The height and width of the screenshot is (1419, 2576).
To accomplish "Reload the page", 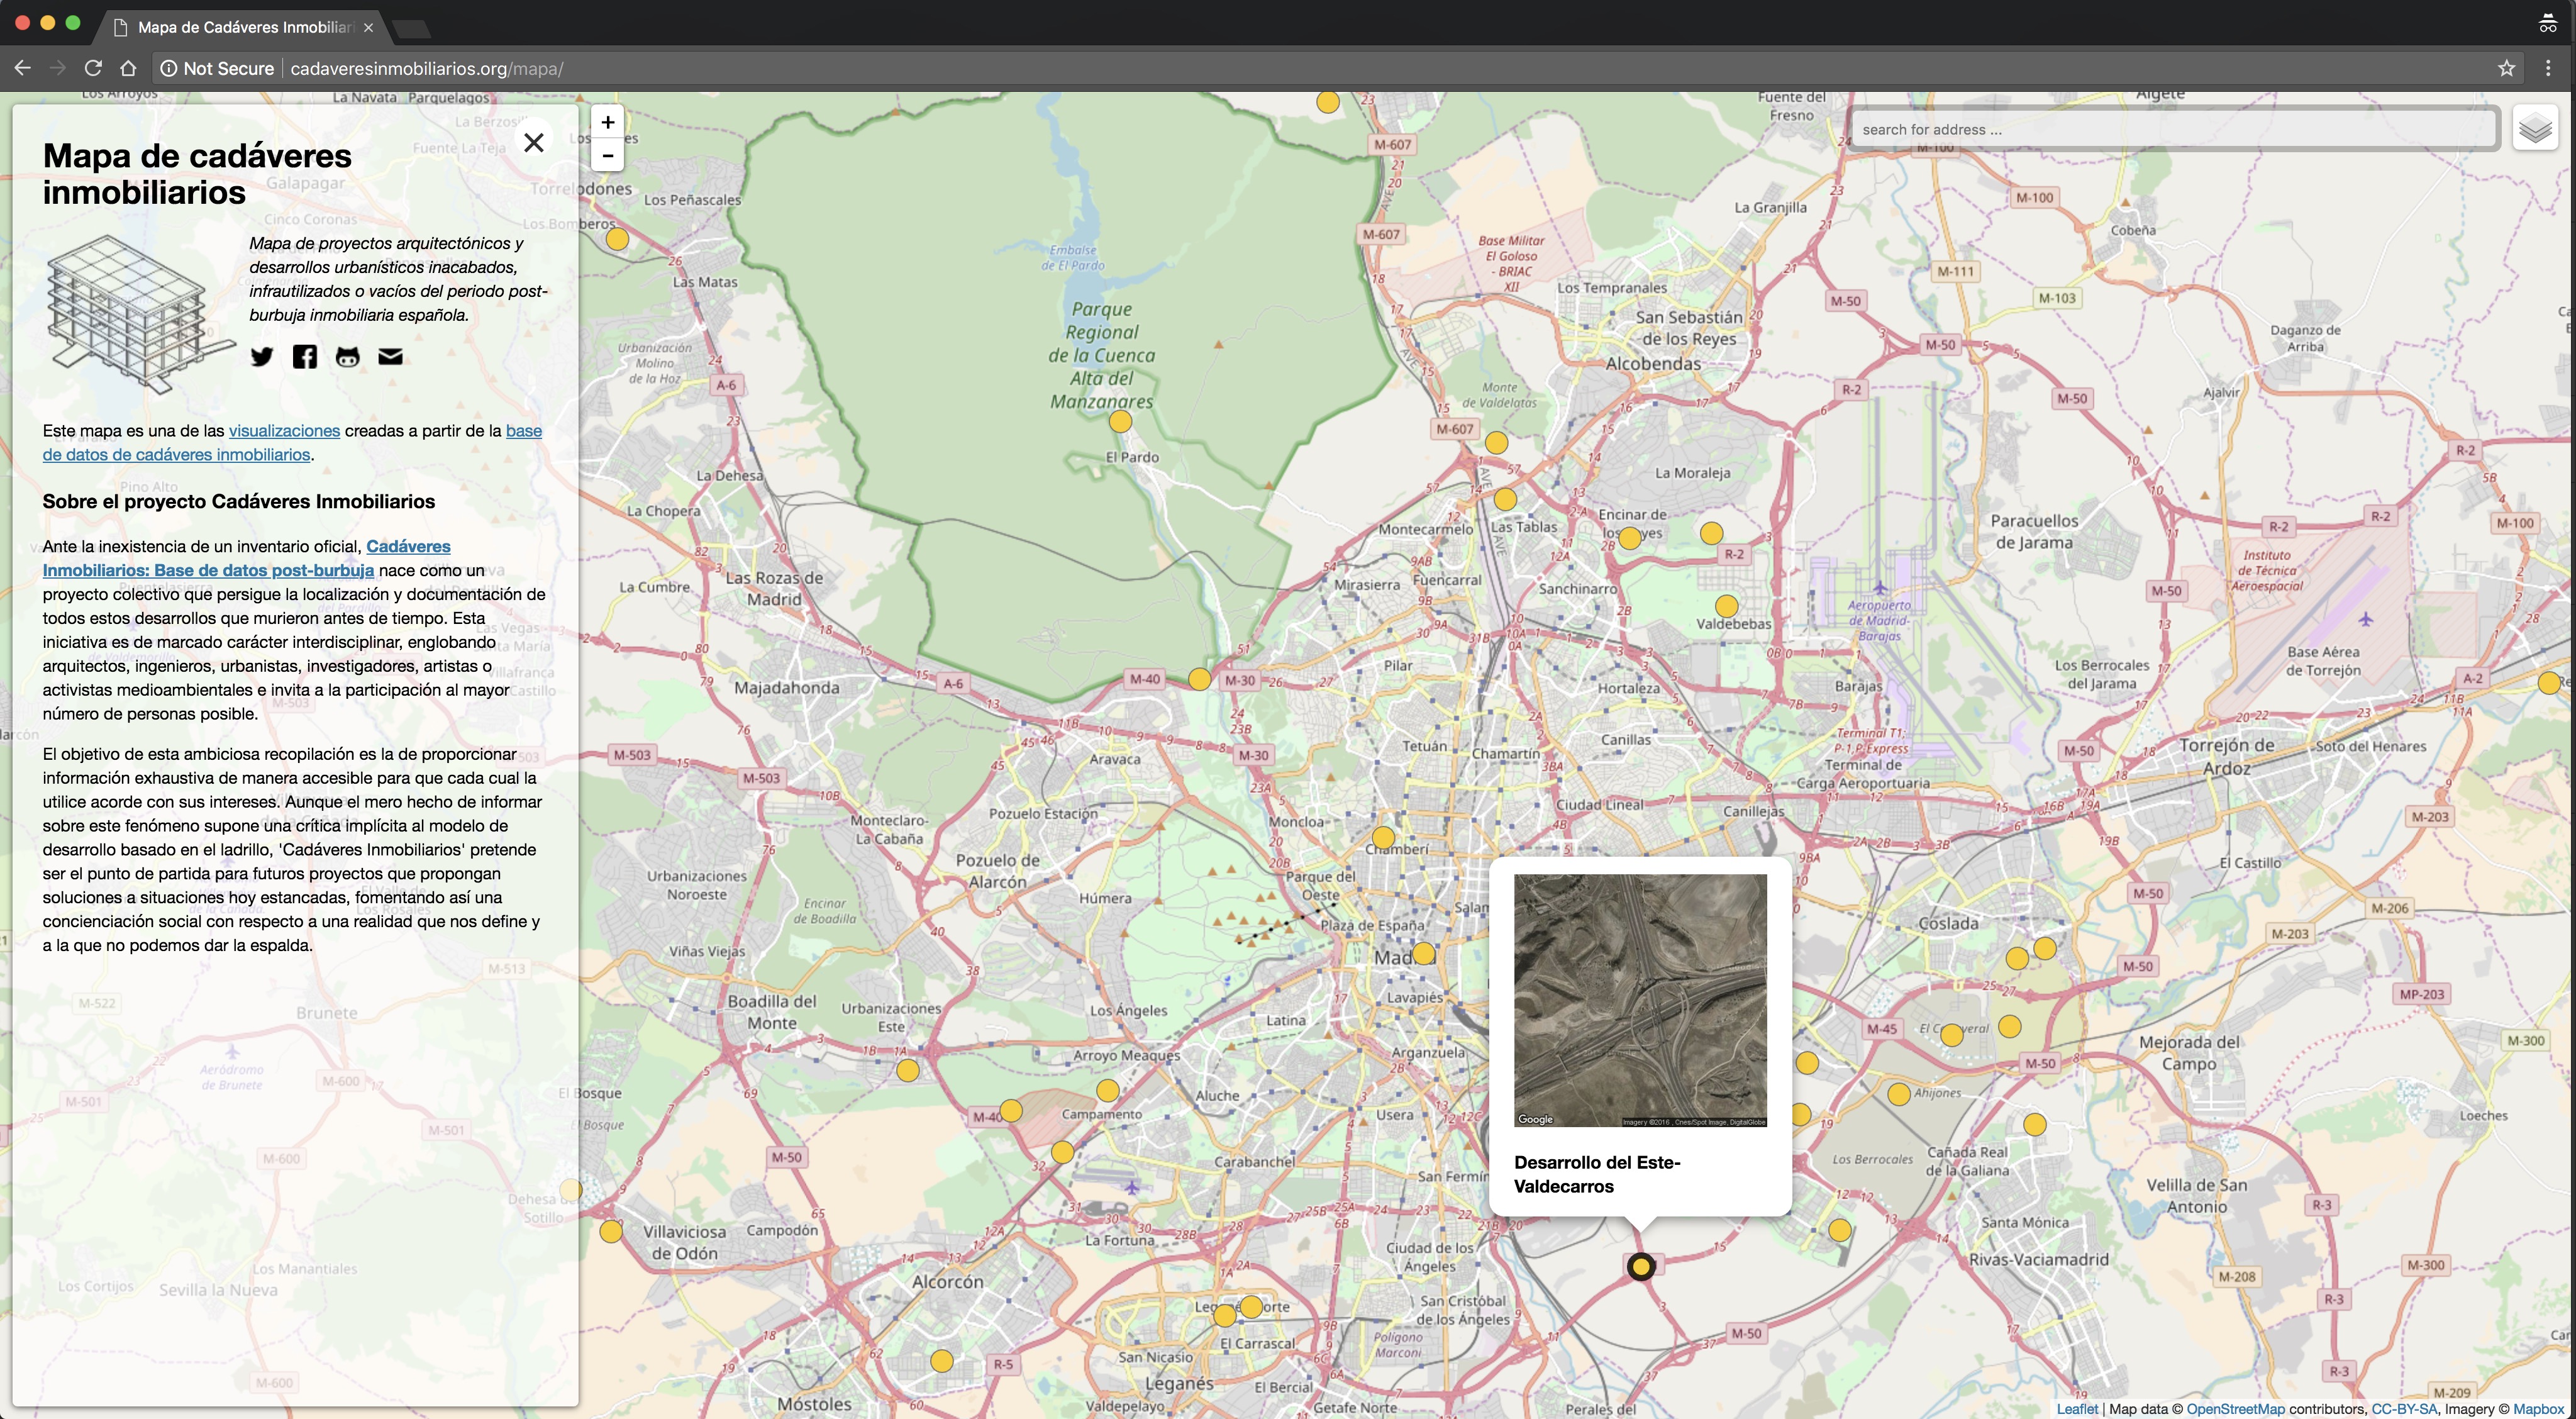I will coord(93,68).
